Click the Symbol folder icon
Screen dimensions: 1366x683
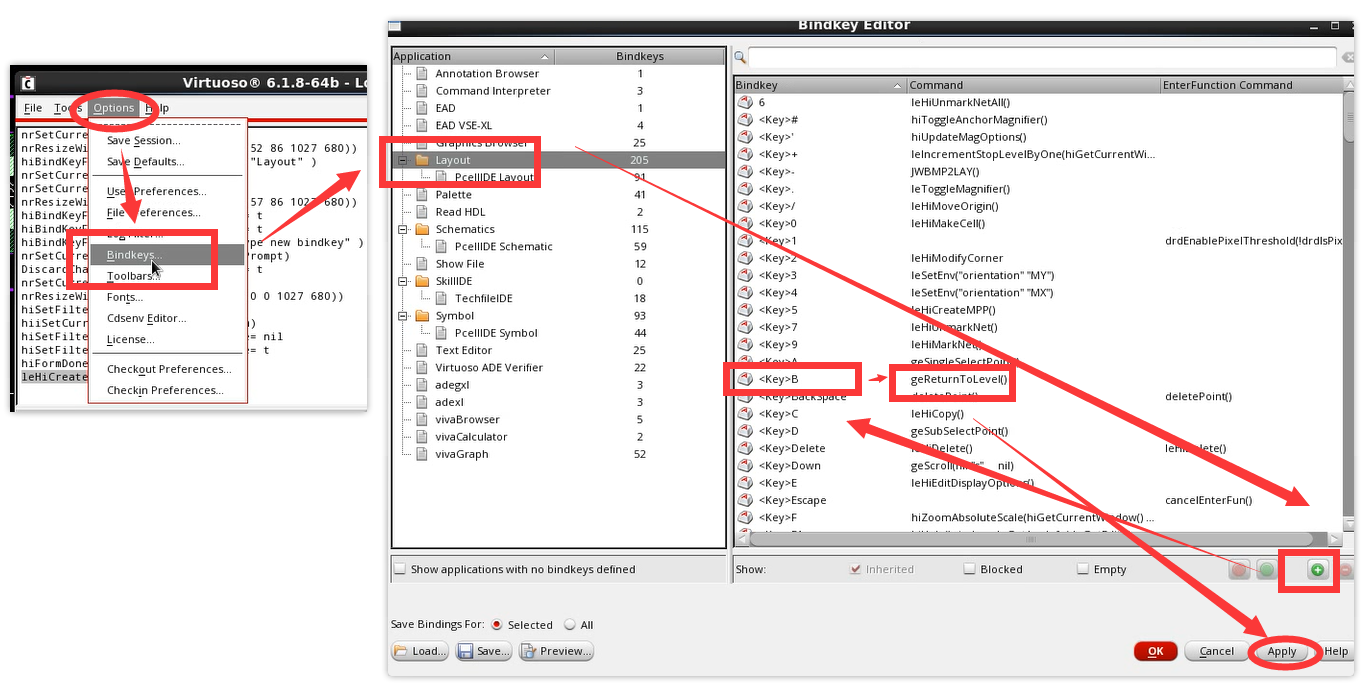422,316
